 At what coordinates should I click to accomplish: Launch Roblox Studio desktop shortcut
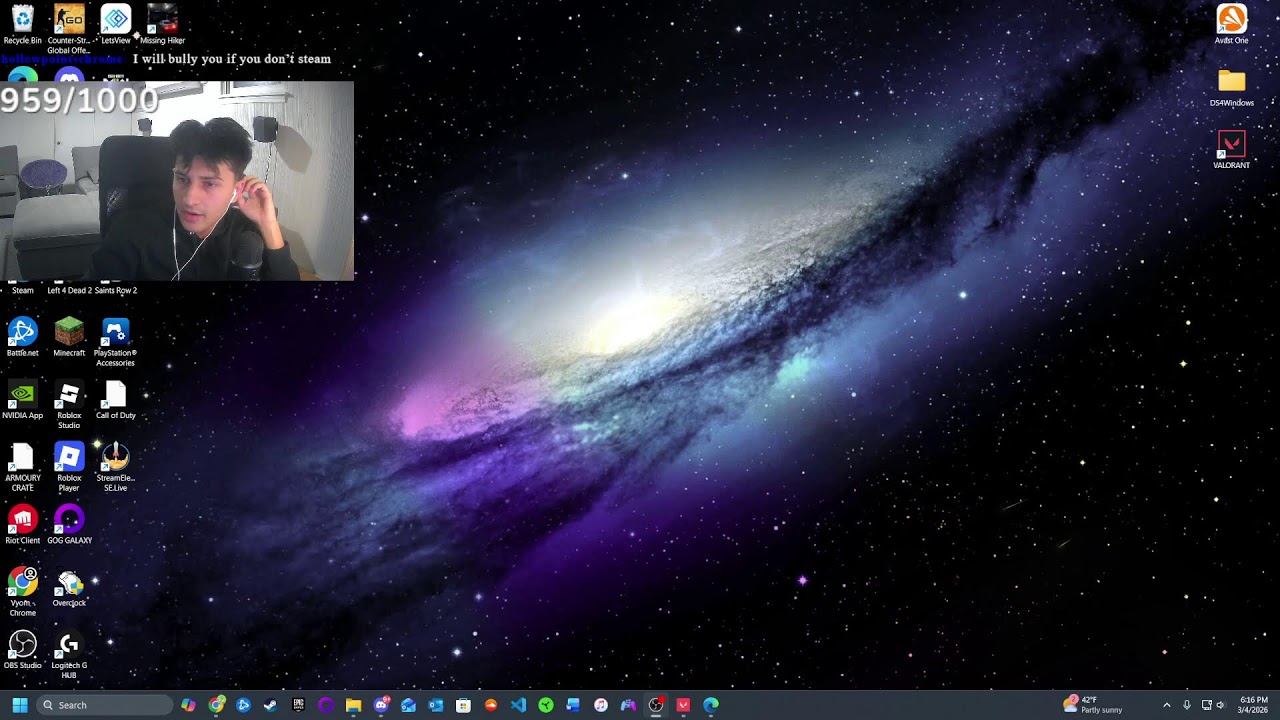[x=69, y=404]
